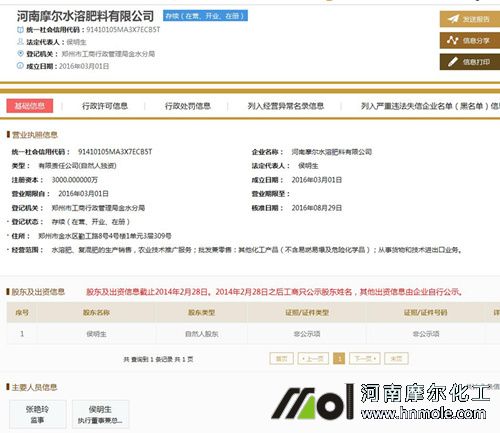Switch to 行政许可信息 tab
500x433 pixels.
coord(105,106)
